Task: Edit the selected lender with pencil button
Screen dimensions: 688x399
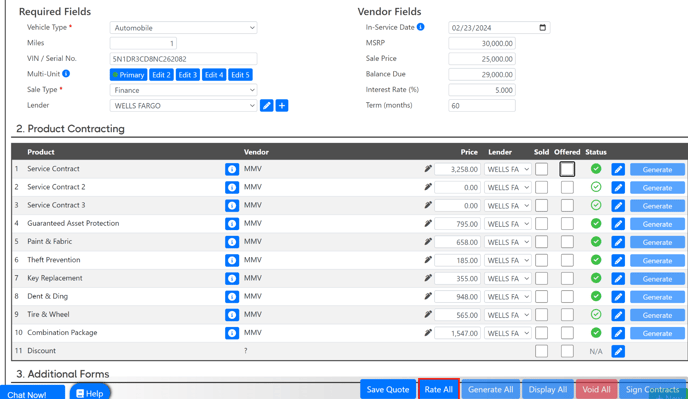Action: point(266,105)
